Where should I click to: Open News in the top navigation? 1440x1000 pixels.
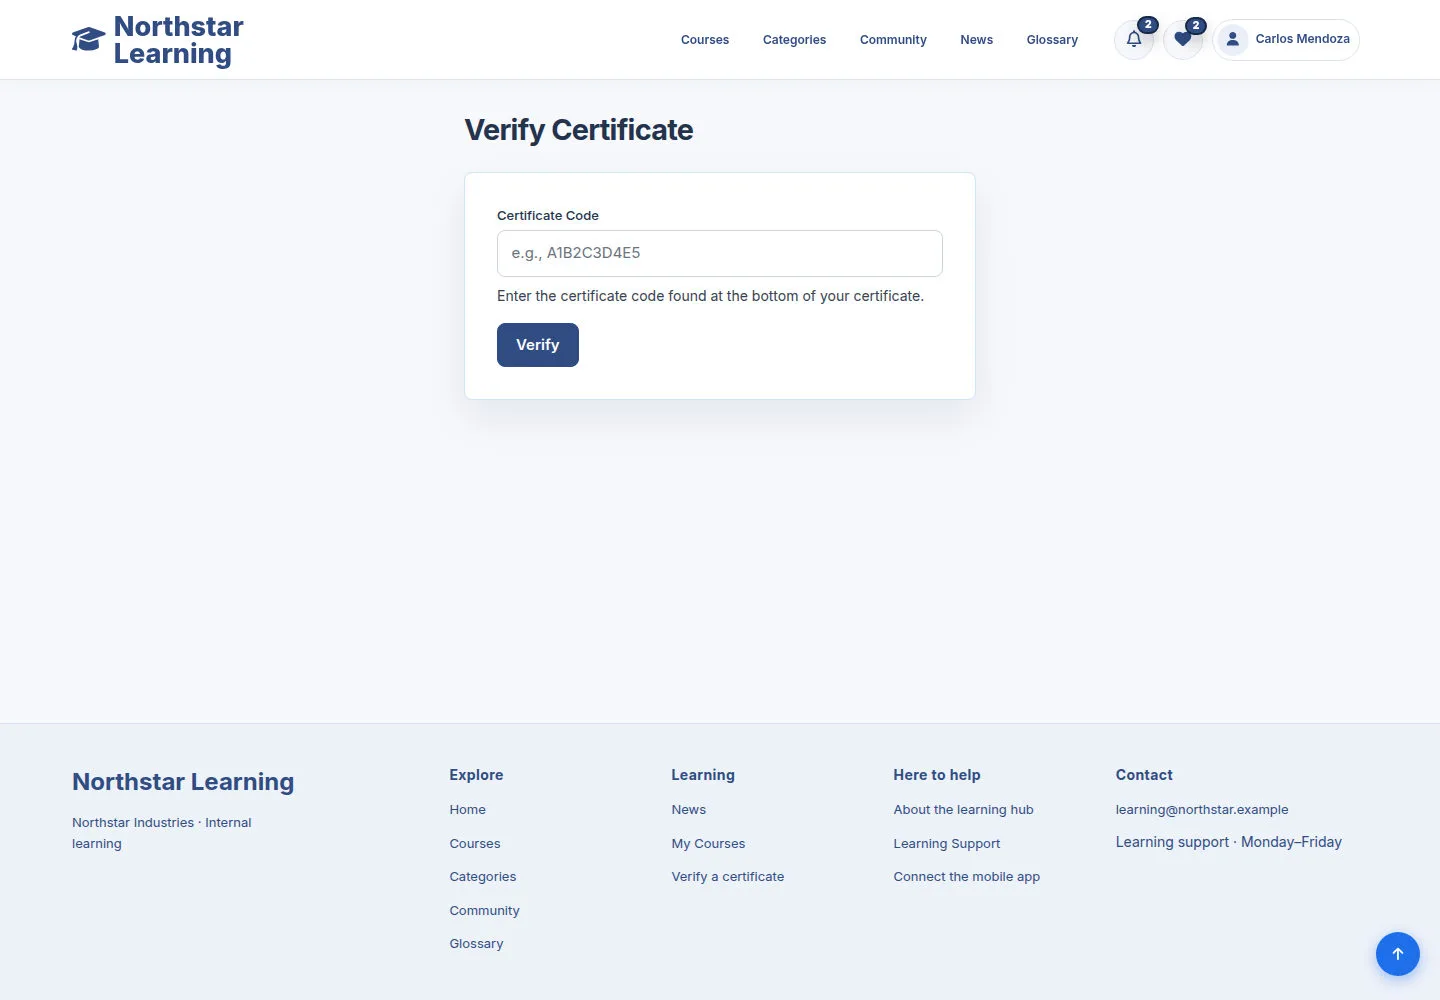pos(976,40)
